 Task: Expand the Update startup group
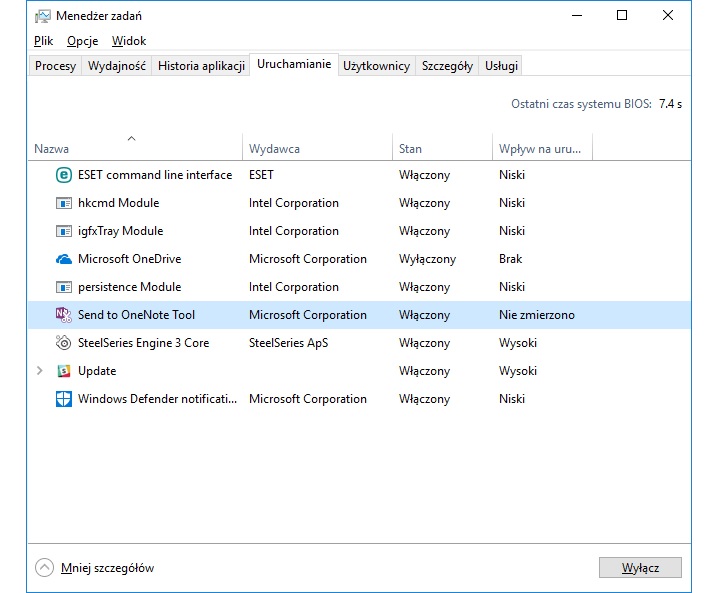[40, 371]
